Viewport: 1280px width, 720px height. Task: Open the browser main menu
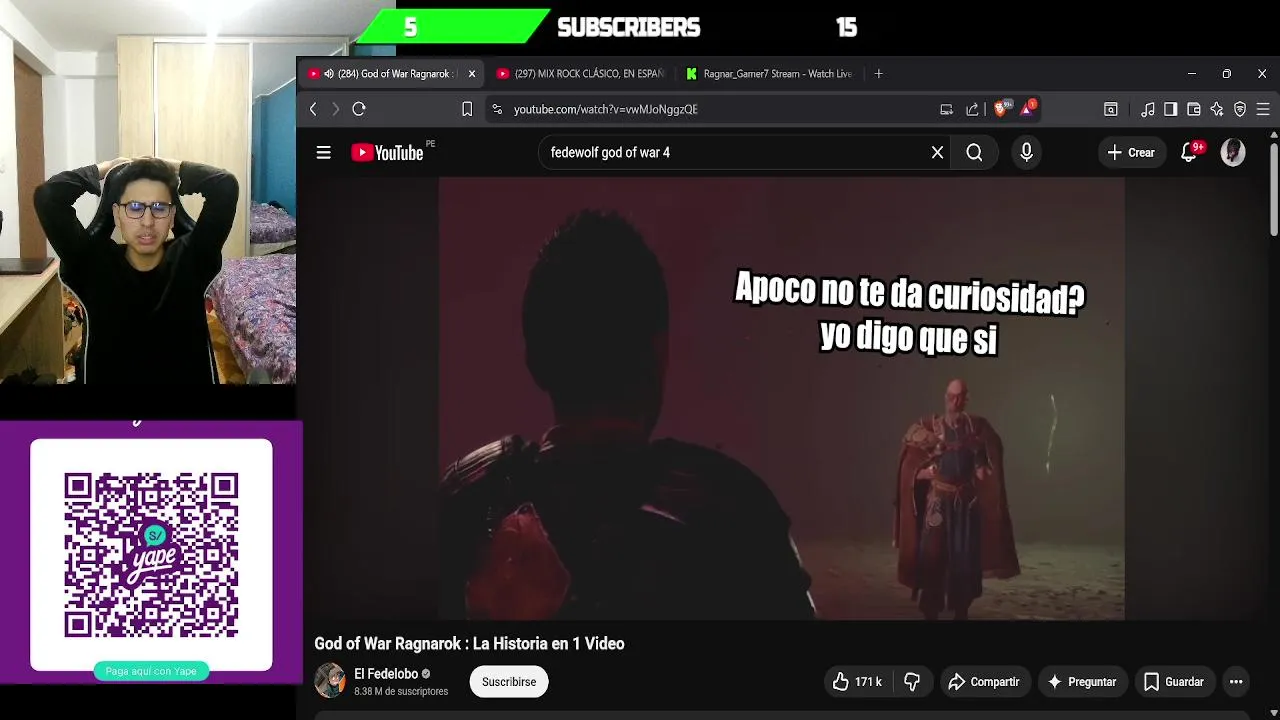tap(1263, 109)
